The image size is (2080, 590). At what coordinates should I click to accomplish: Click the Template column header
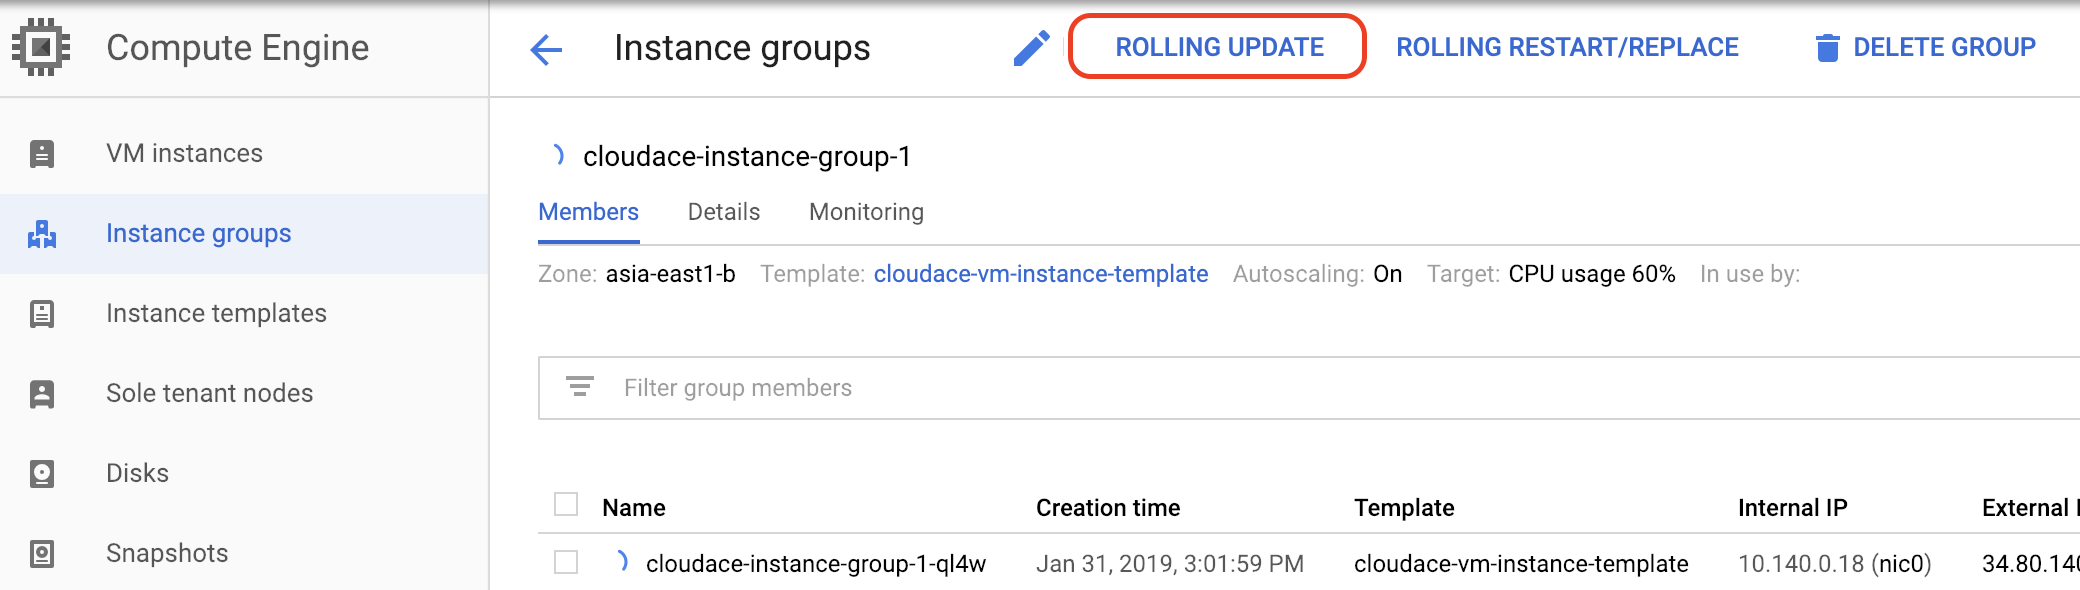(x=1404, y=508)
